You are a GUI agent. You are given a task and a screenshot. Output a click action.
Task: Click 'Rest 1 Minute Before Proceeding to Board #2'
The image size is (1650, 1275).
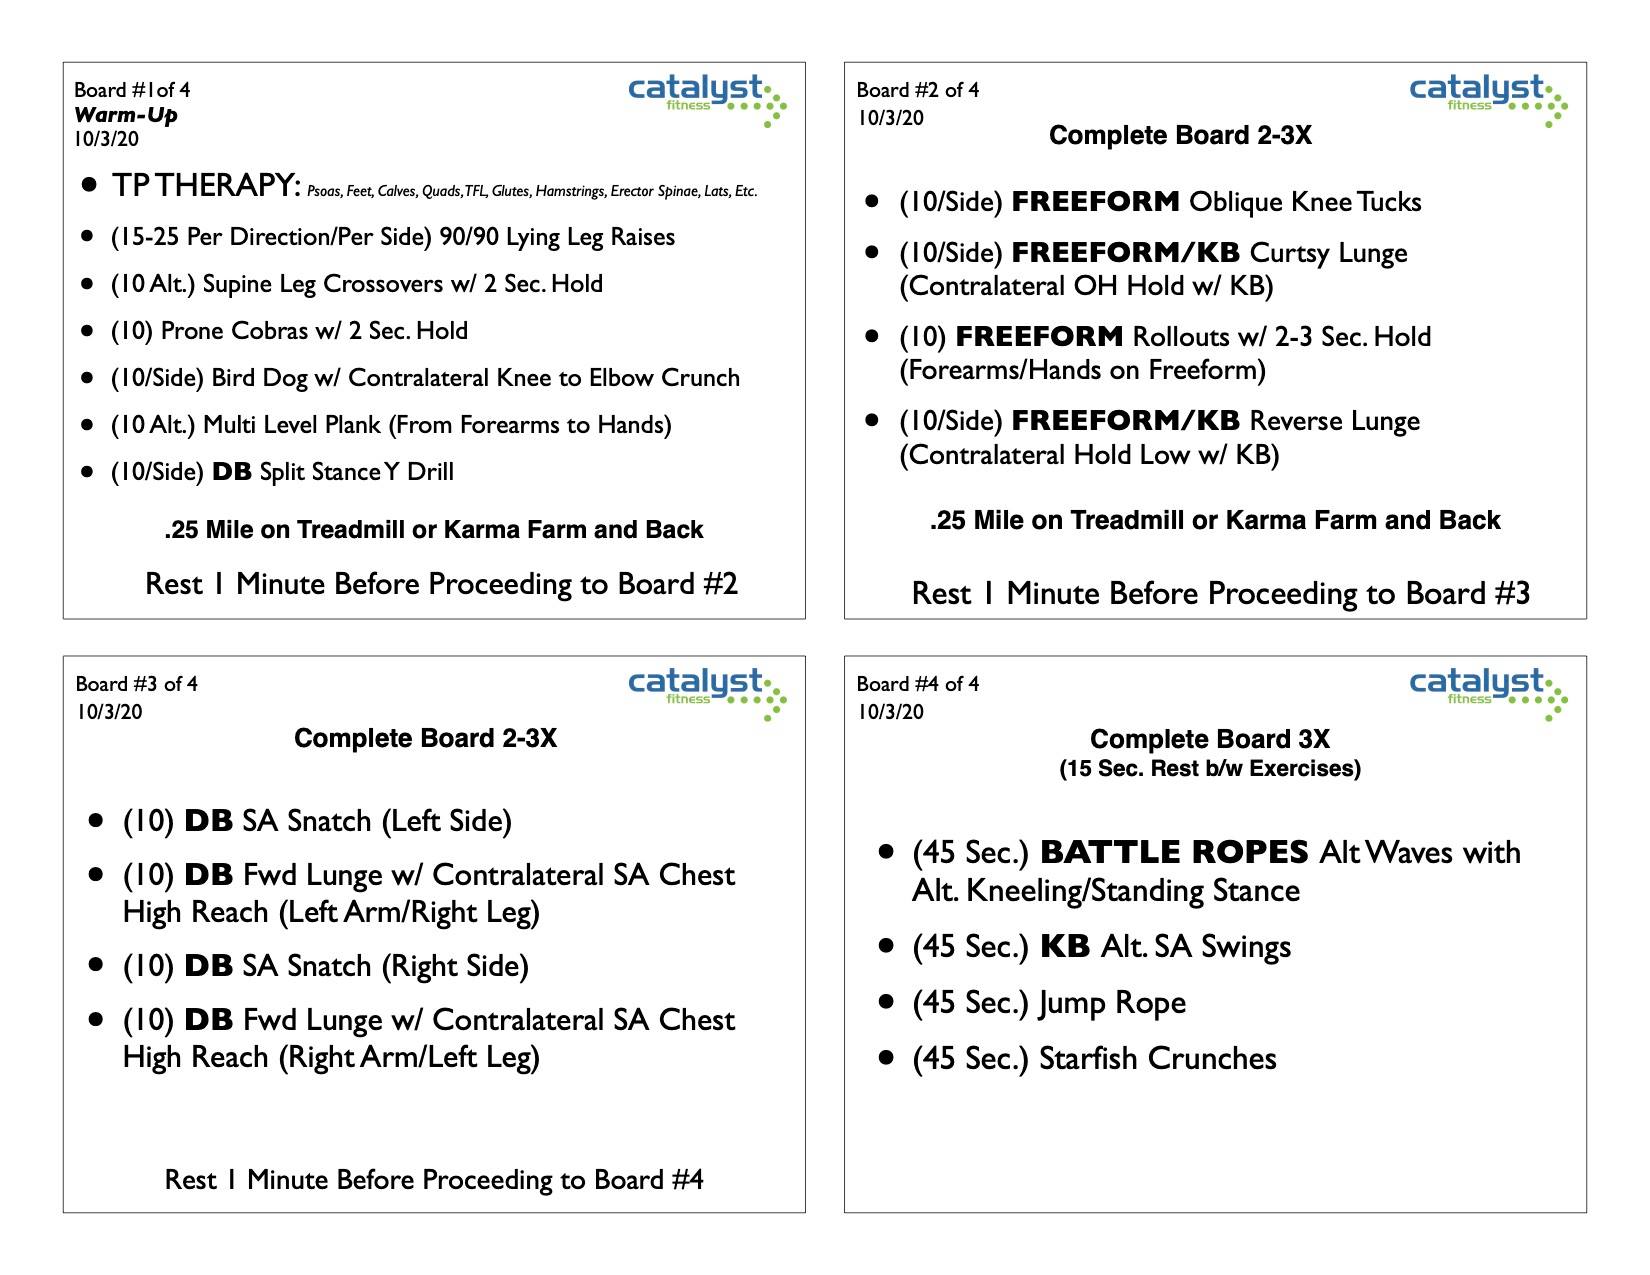(441, 584)
